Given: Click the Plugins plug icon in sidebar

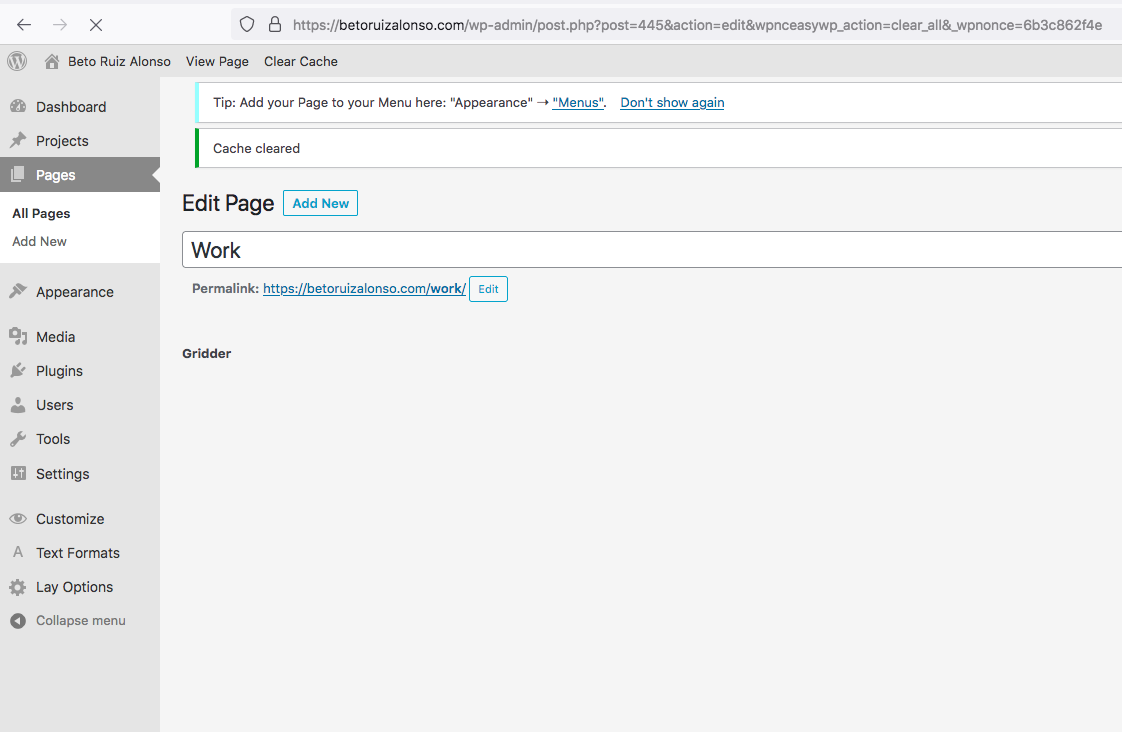Looking at the screenshot, I should tap(18, 371).
